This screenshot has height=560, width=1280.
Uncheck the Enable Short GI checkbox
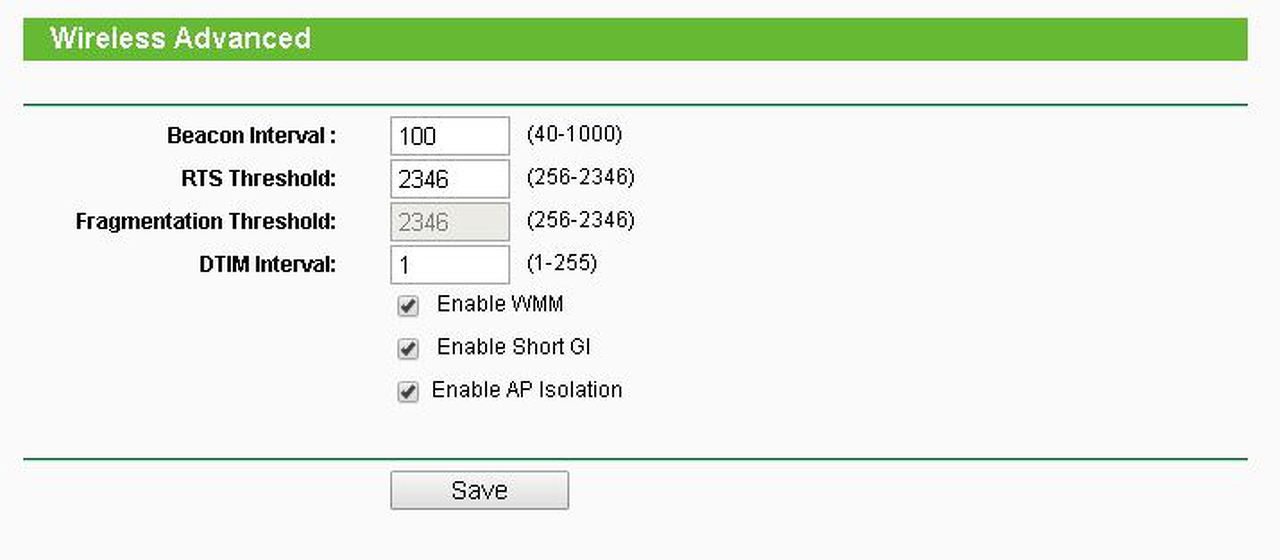pyautogui.click(x=408, y=349)
